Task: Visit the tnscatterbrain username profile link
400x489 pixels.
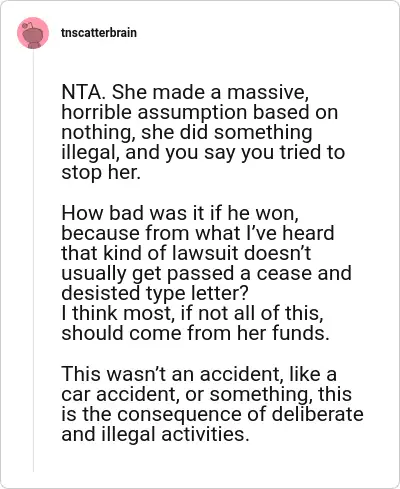Action: click(x=99, y=33)
